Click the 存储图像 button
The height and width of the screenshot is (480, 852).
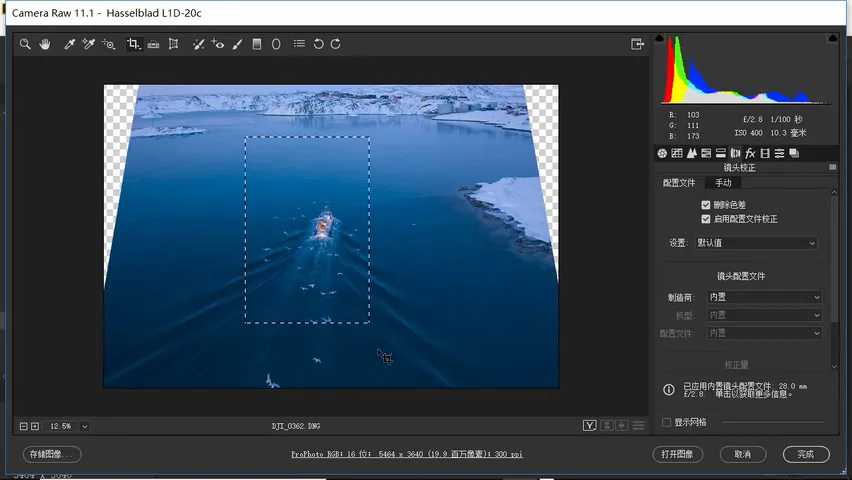tap(52, 454)
